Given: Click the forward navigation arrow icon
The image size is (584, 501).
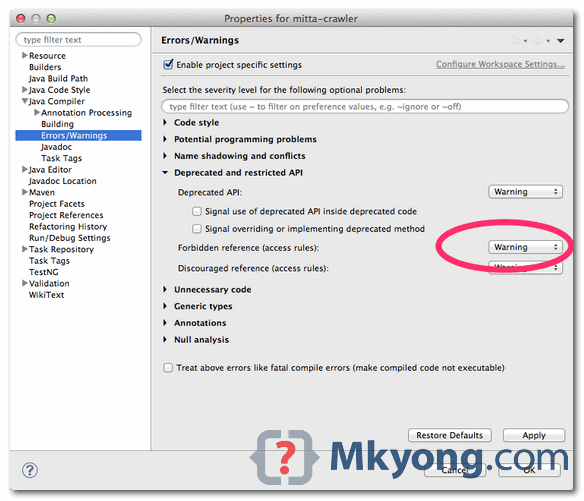Looking at the screenshot, I should (x=538, y=40).
